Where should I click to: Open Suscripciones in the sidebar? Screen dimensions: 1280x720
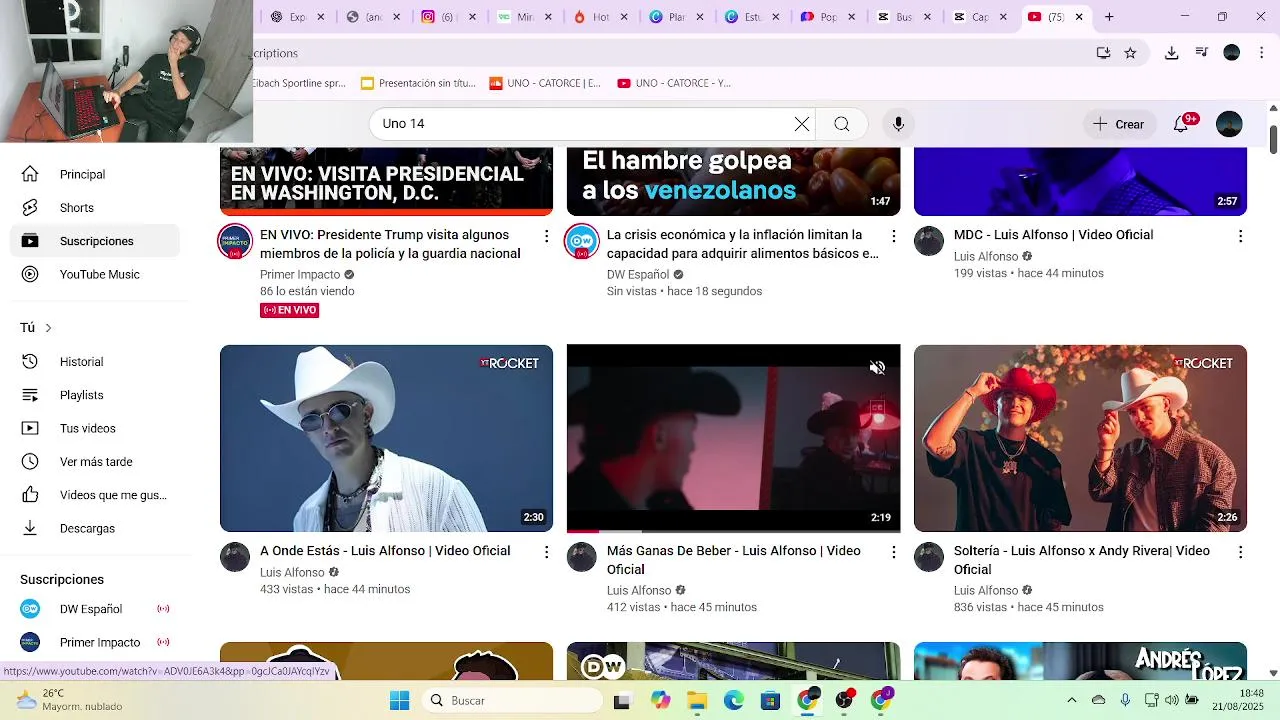coord(95,241)
